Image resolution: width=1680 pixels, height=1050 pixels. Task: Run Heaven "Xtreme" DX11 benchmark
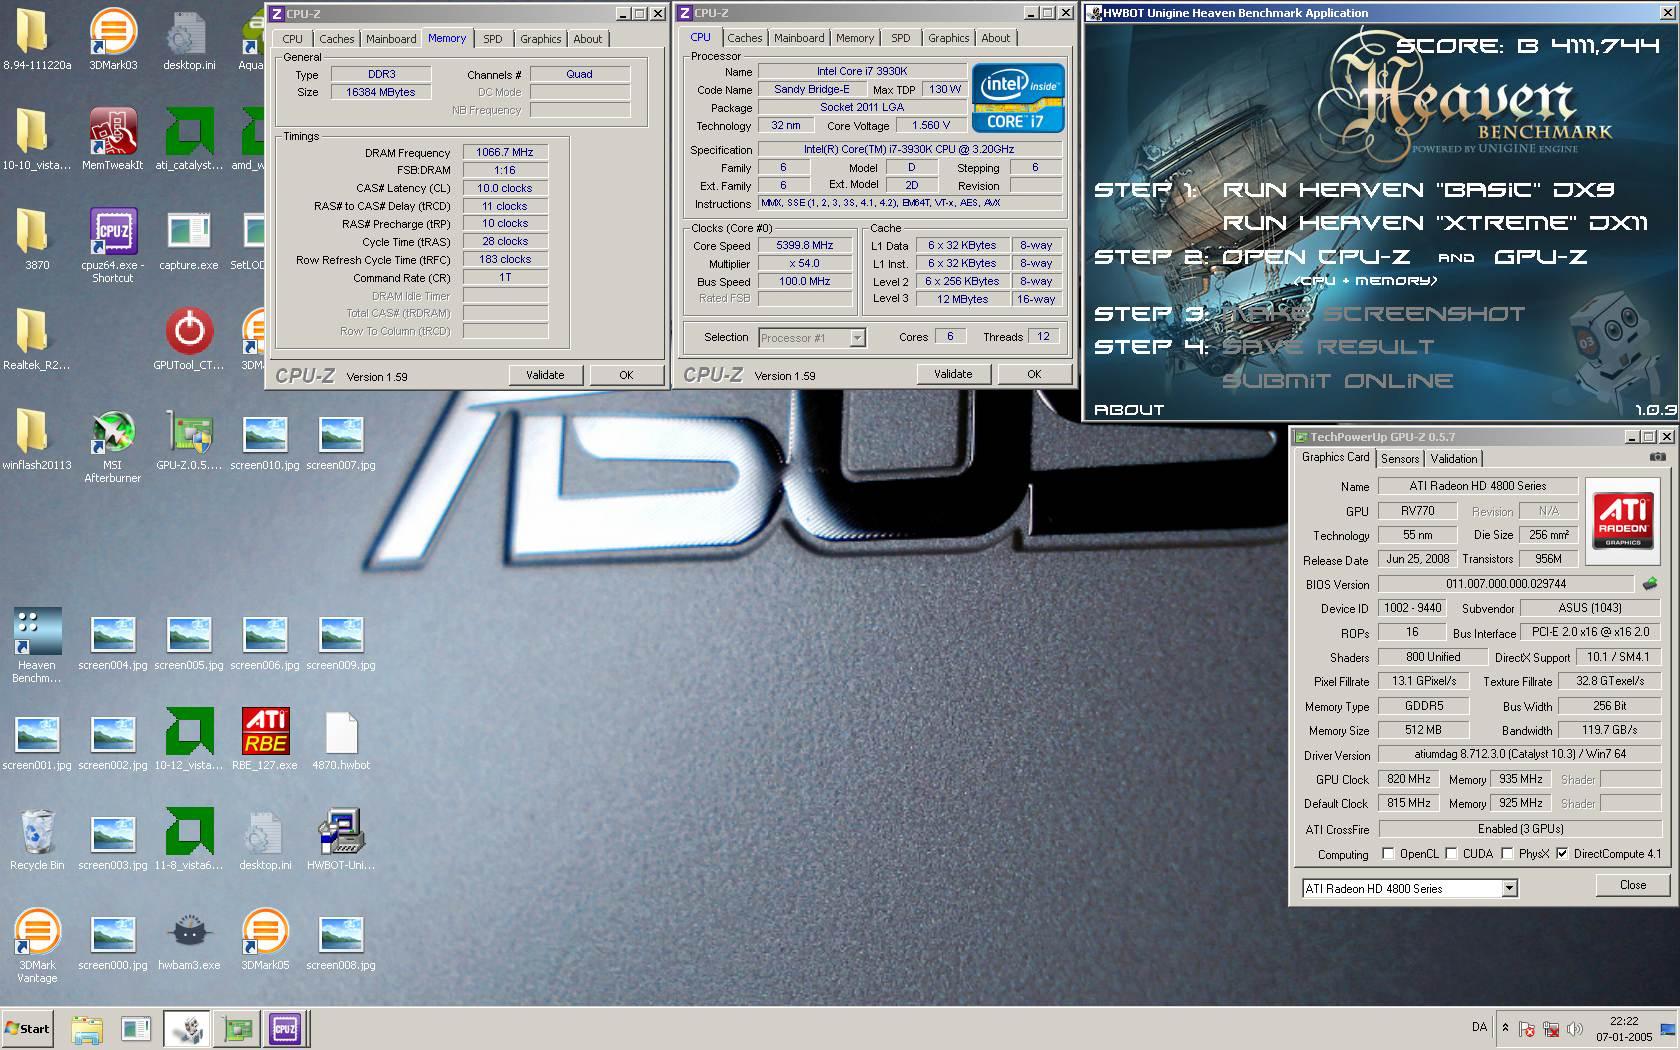[x=1435, y=223]
